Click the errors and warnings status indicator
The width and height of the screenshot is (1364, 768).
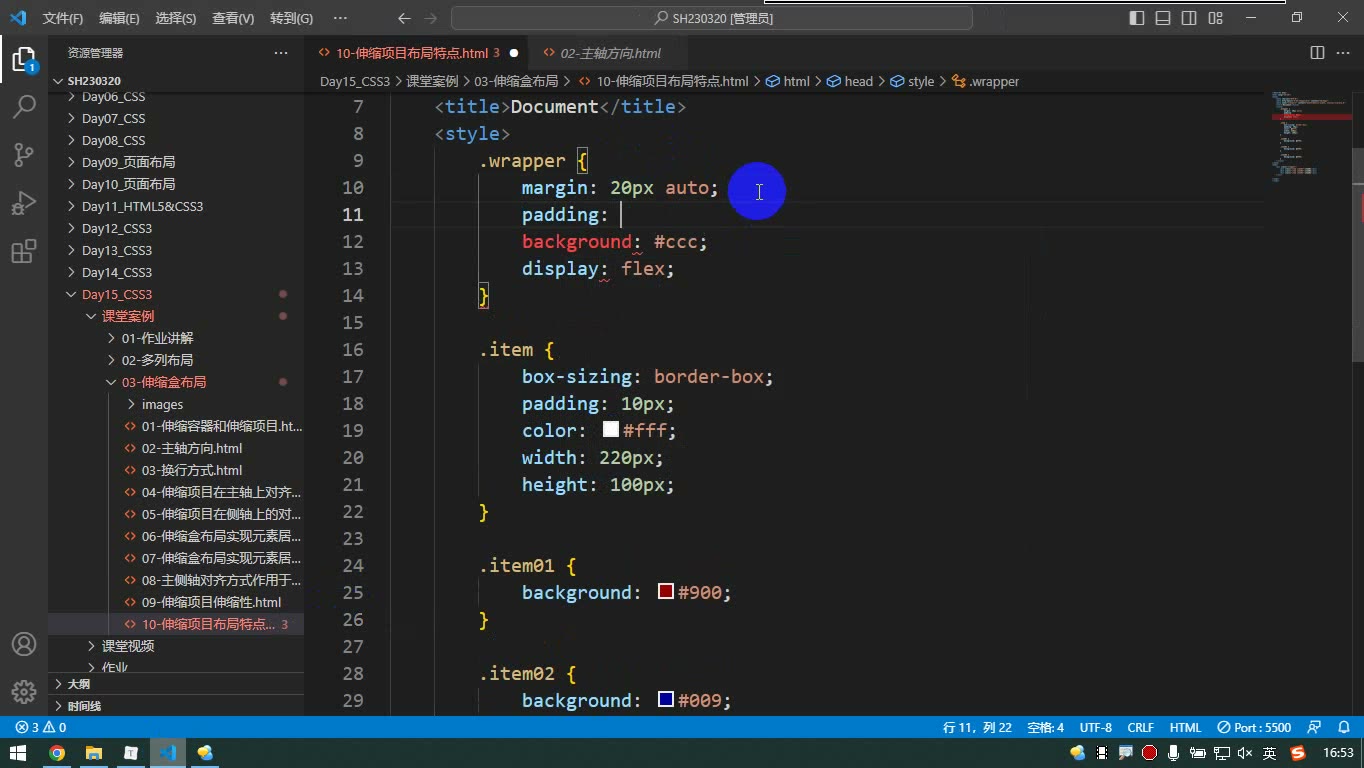point(41,728)
